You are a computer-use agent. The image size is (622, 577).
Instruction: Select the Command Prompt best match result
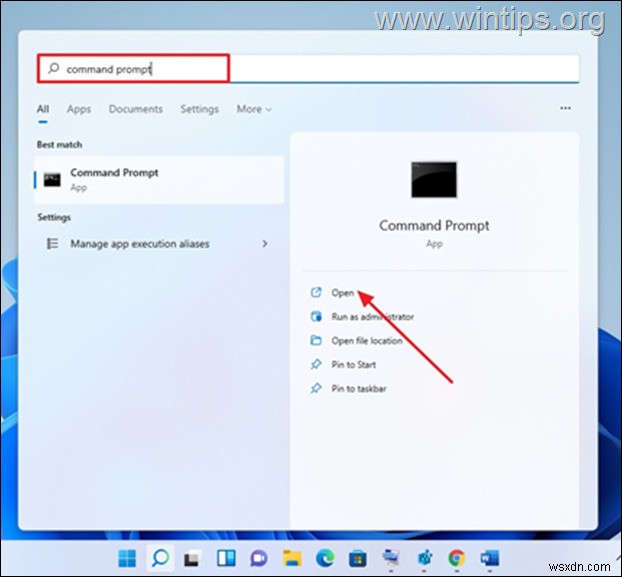tap(159, 180)
